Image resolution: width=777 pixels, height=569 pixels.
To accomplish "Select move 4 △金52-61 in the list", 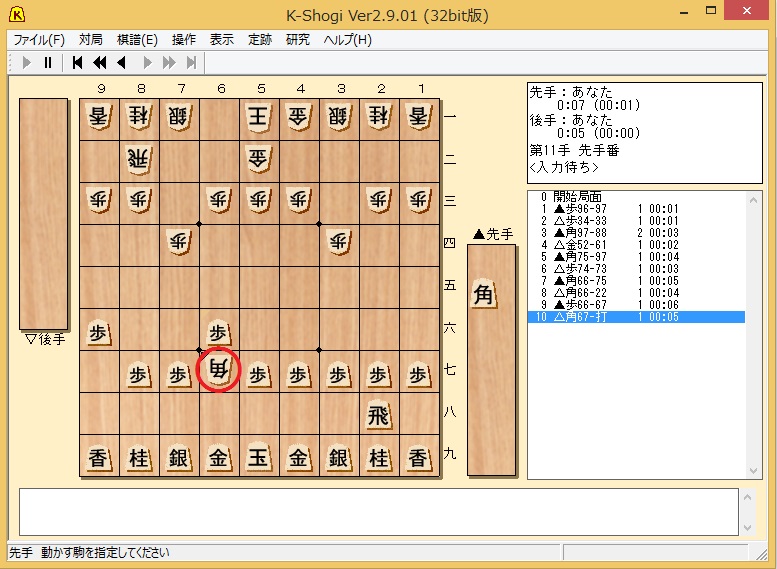I will (636, 244).
